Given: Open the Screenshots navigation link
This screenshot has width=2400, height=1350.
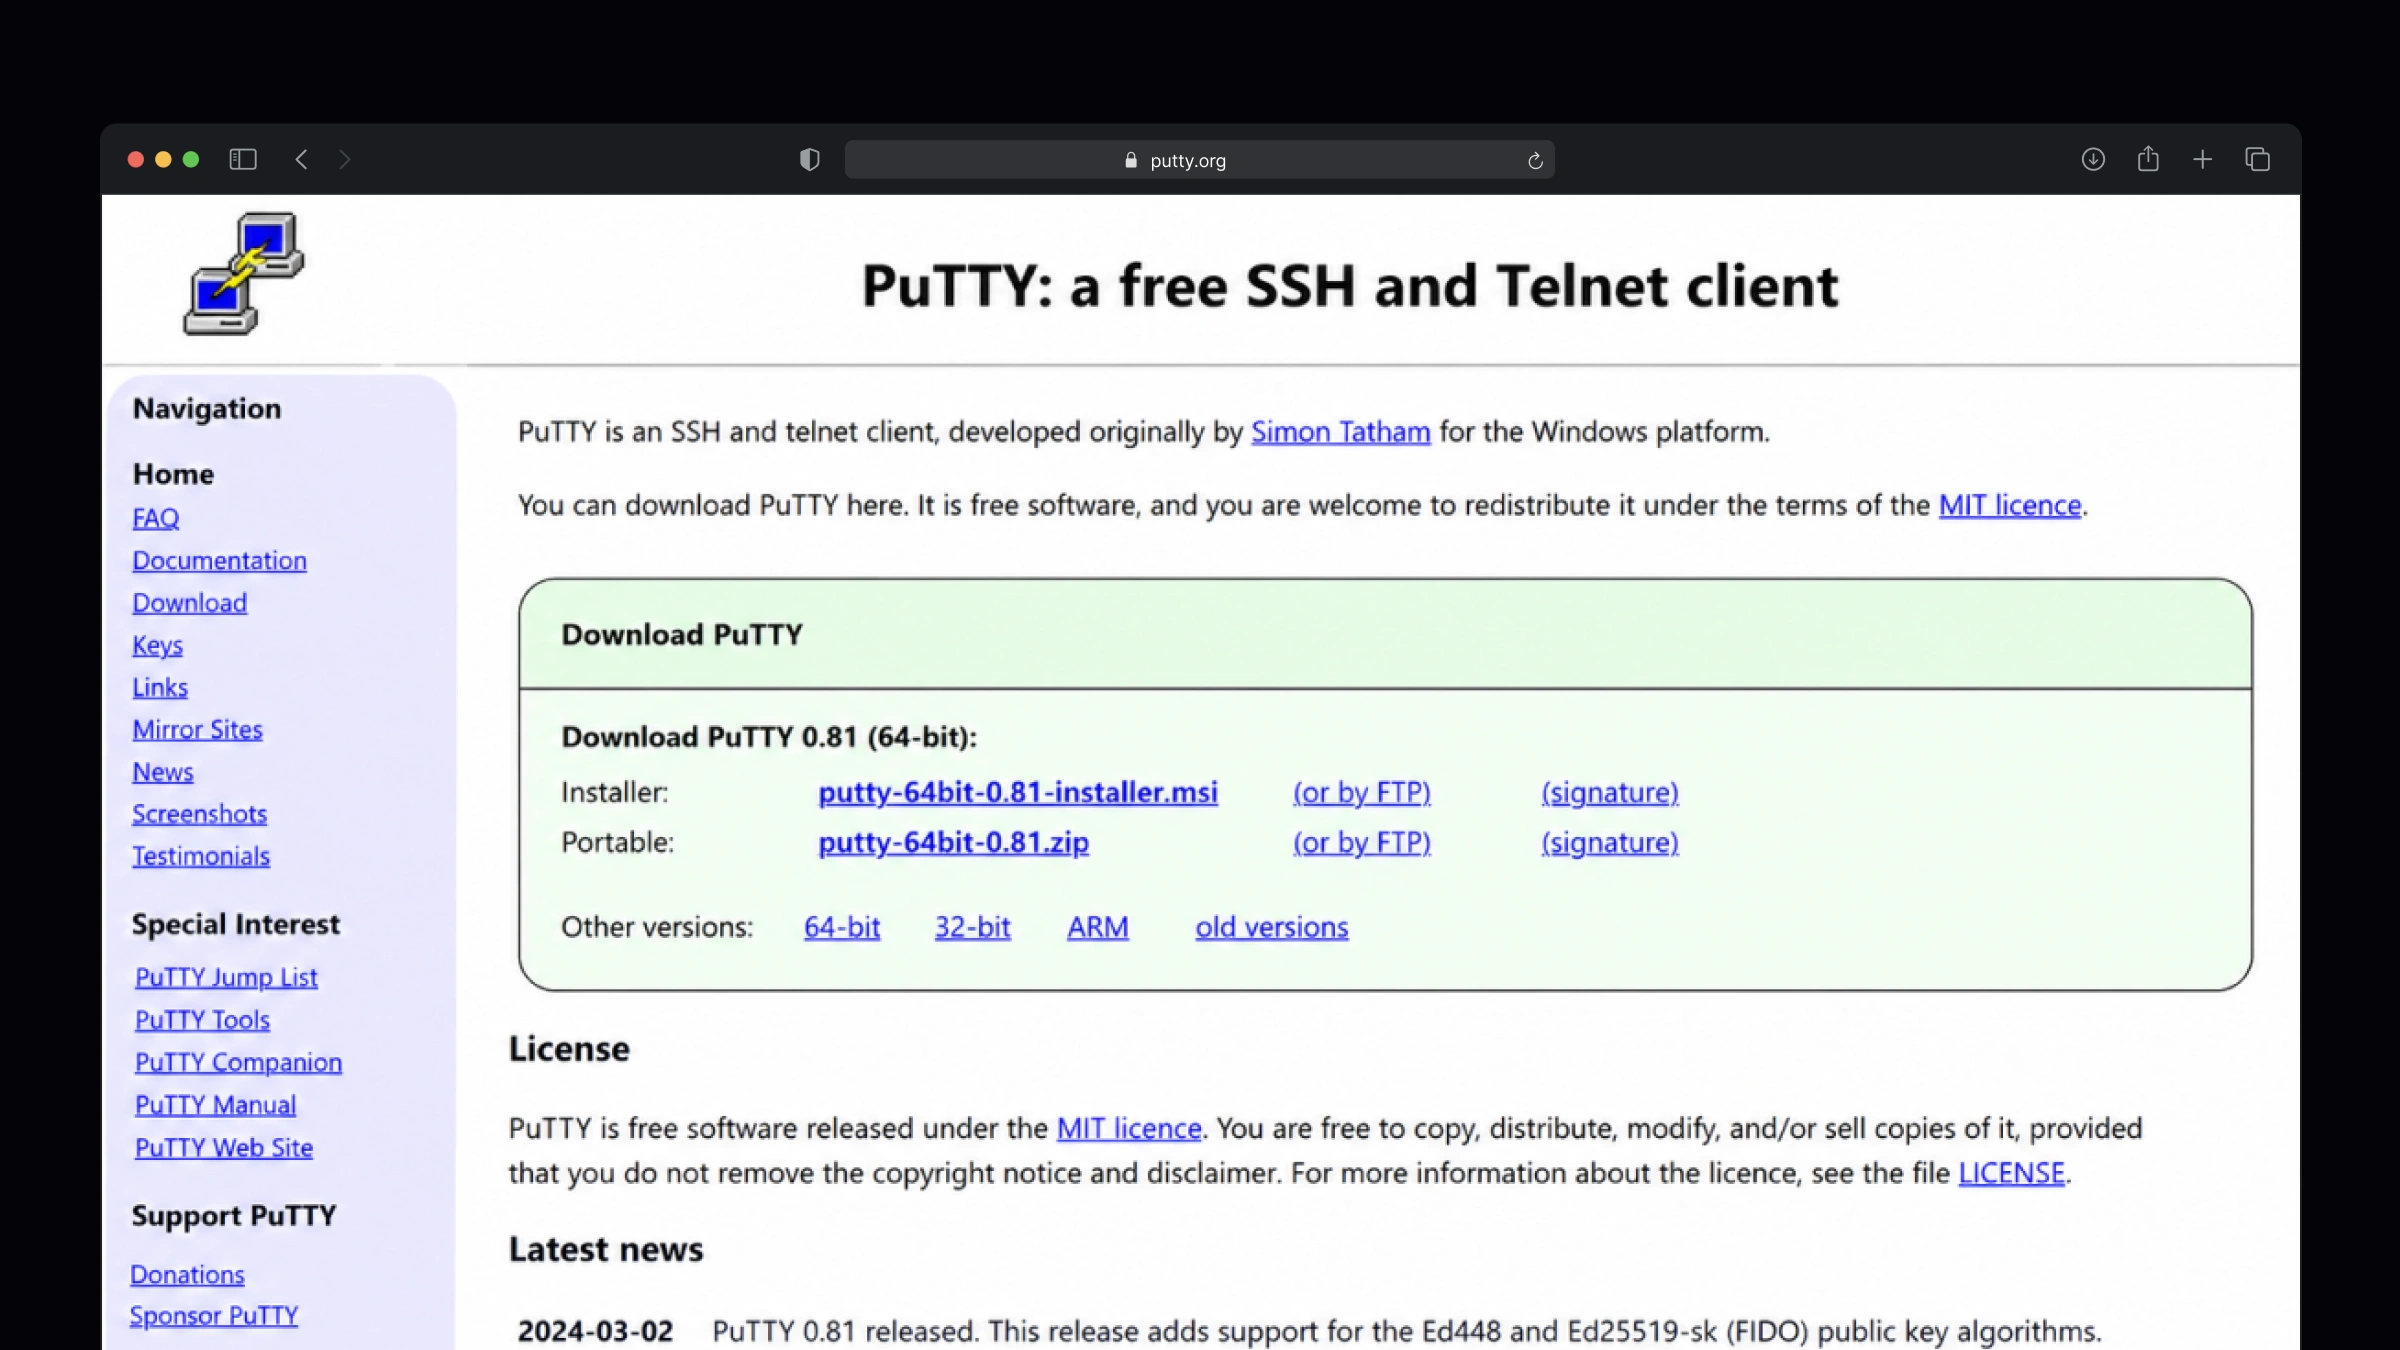Looking at the screenshot, I should coord(200,813).
